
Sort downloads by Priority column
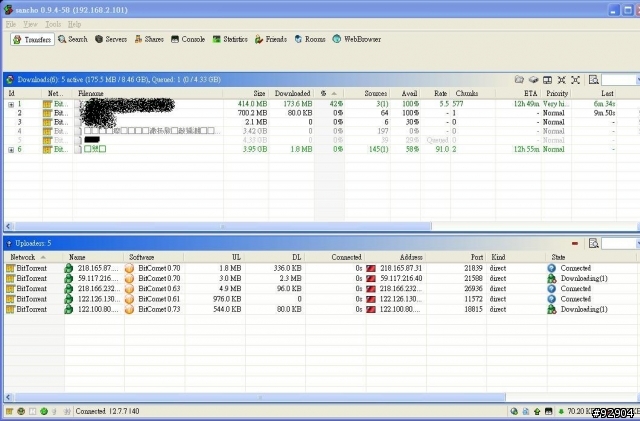[556, 94]
